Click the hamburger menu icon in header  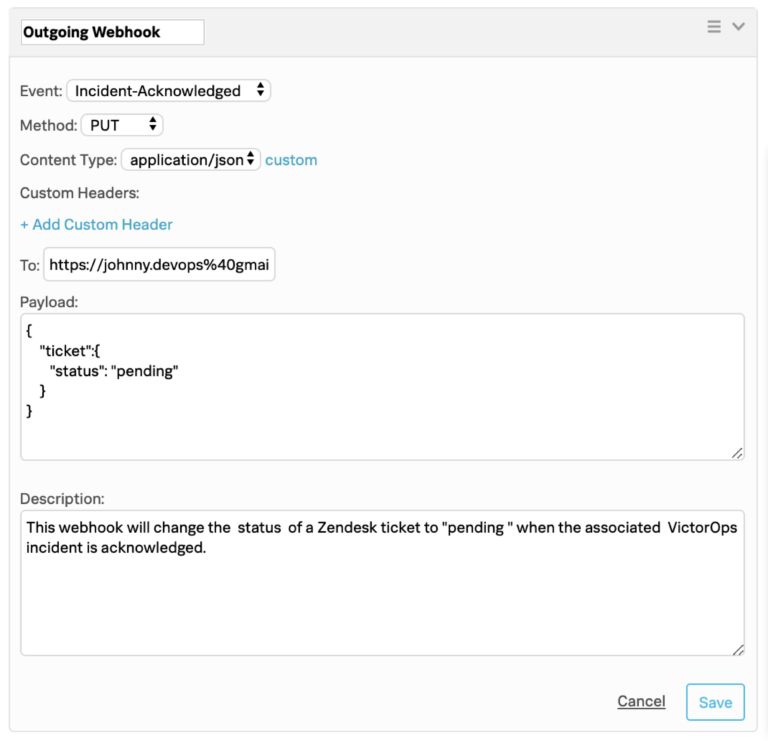(714, 26)
